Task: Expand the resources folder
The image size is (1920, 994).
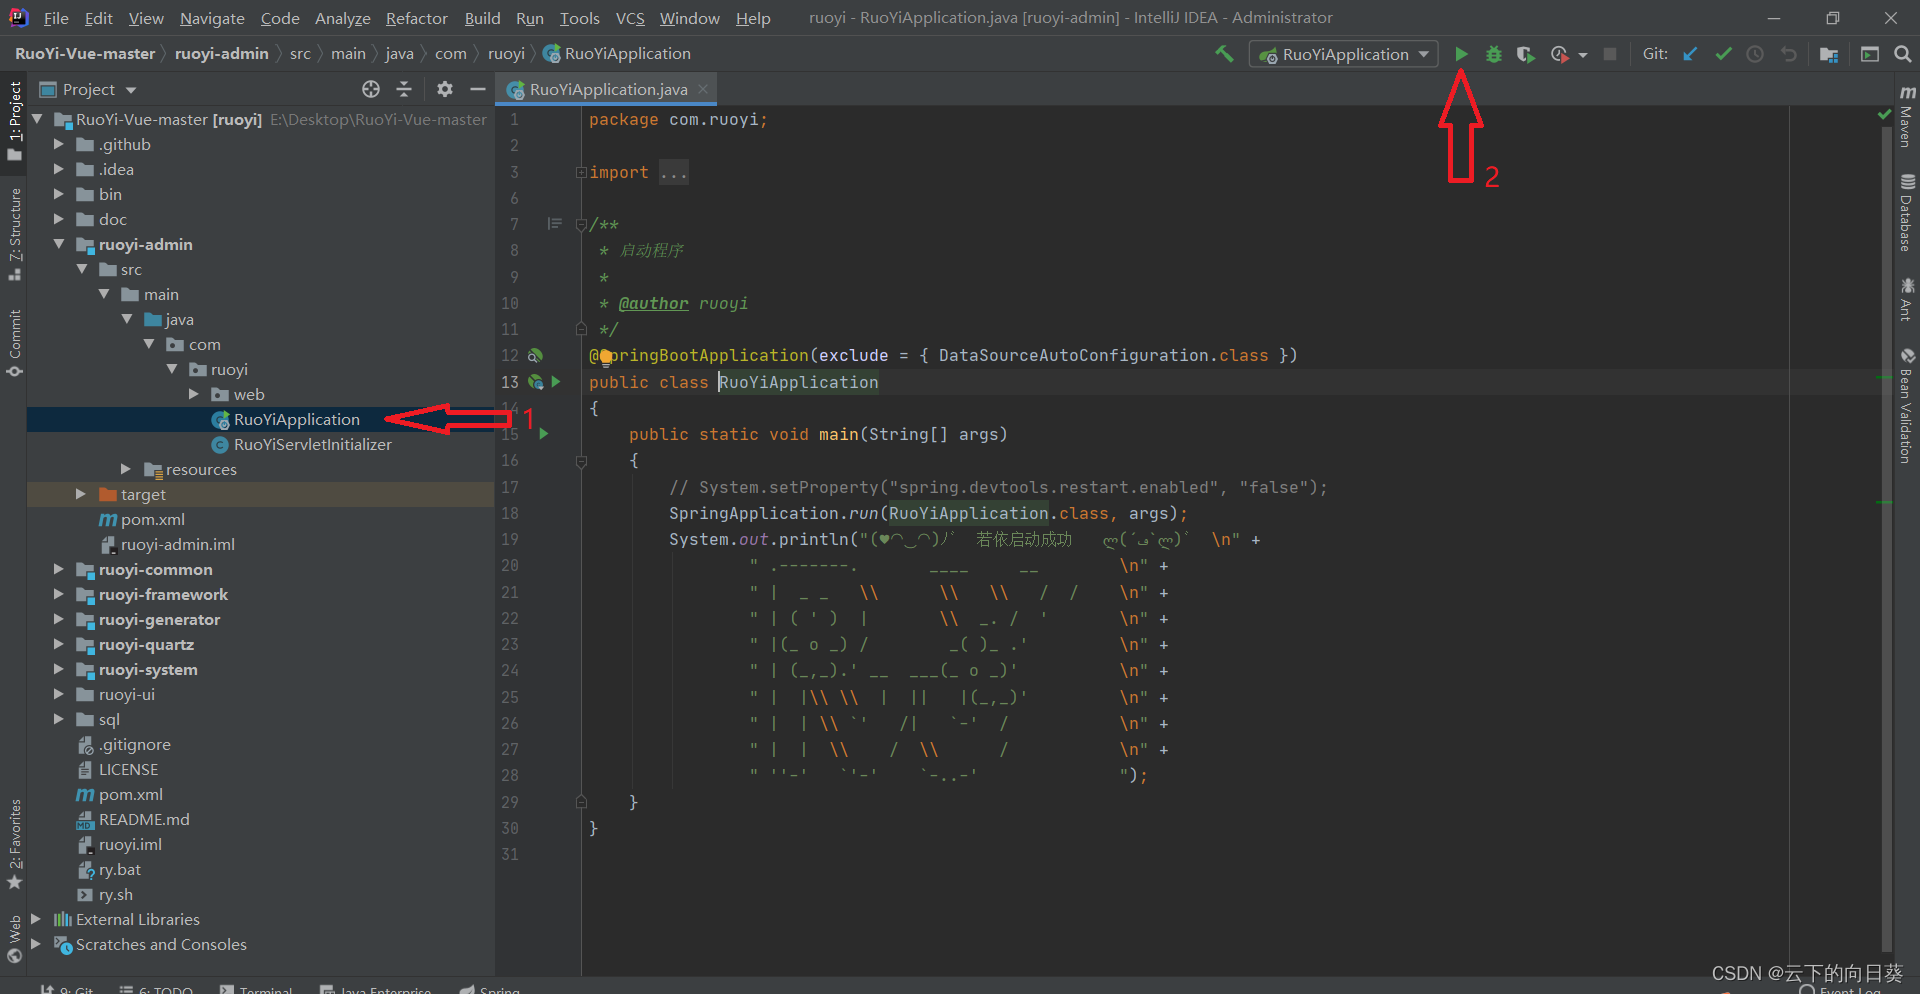Action: coord(125,469)
